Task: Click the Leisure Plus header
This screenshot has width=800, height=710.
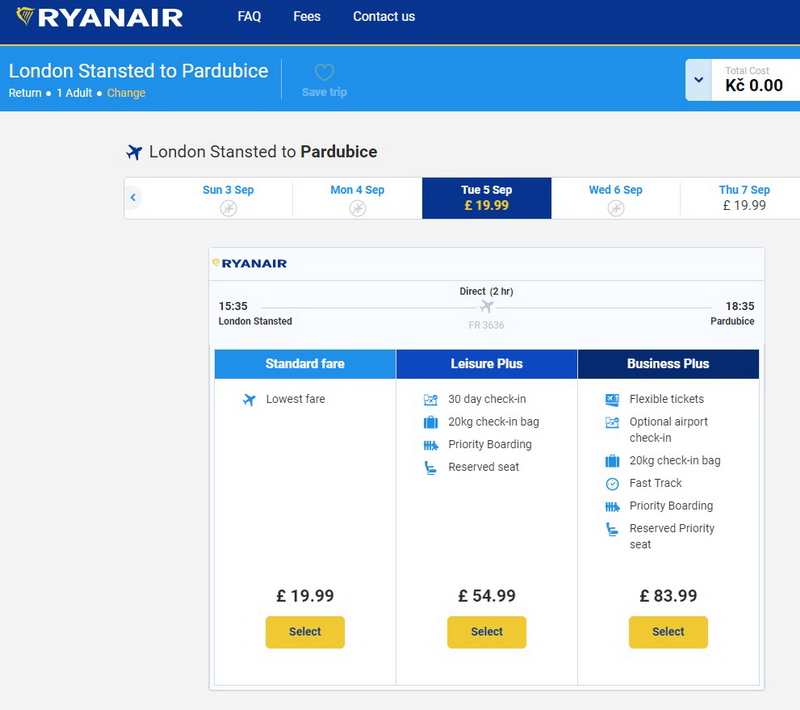Action: [487, 364]
